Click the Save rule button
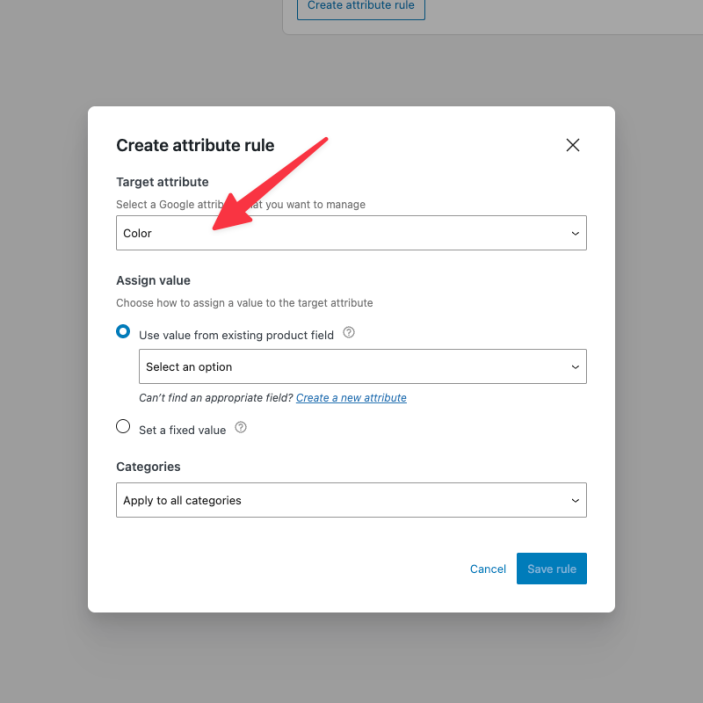703x703 pixels. 552,569
